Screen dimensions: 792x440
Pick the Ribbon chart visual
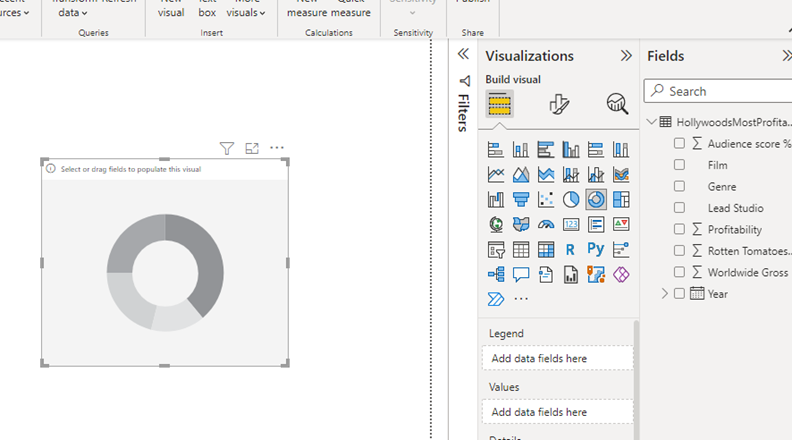(621, 175)
